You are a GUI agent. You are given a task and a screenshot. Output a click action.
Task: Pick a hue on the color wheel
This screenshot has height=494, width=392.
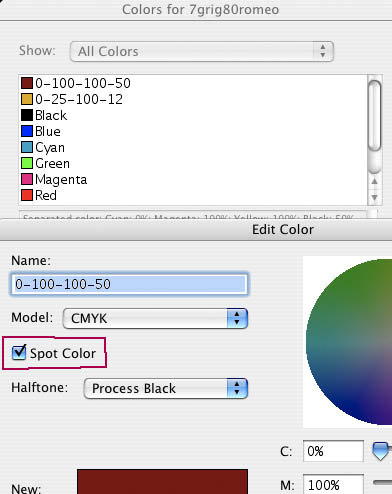click(349, 342)
